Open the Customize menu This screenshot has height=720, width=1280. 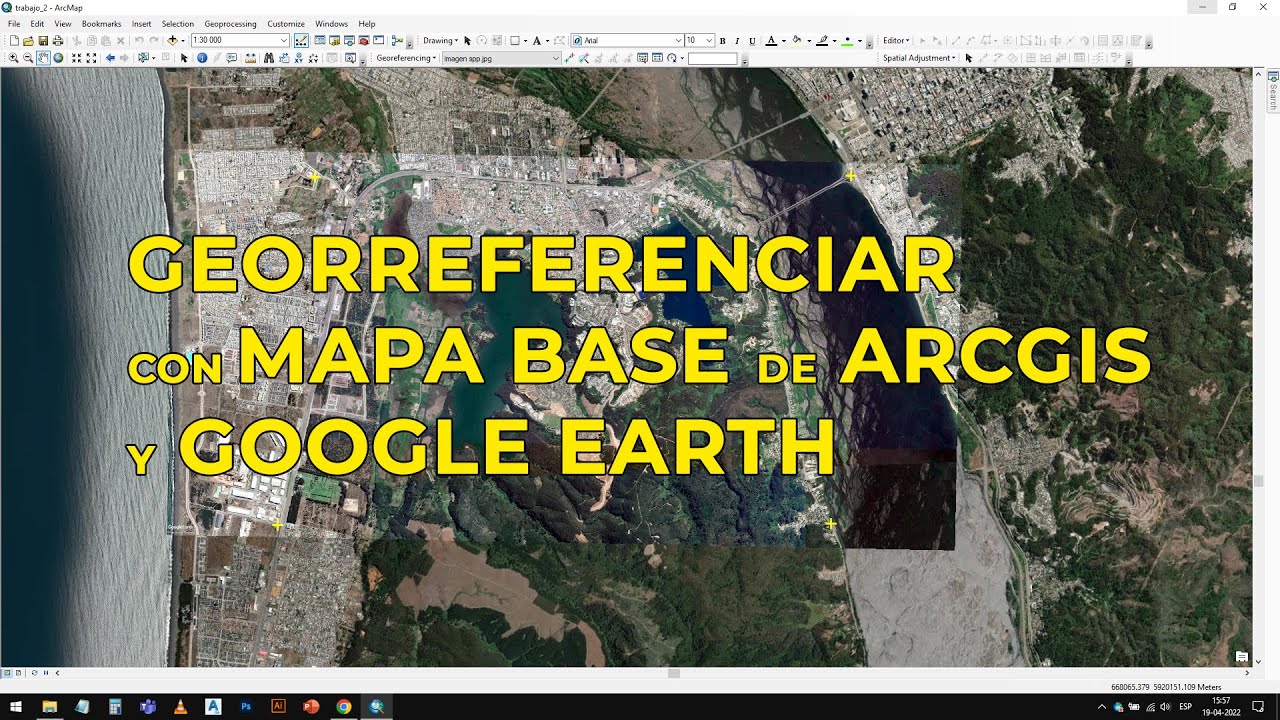[286, 23]
